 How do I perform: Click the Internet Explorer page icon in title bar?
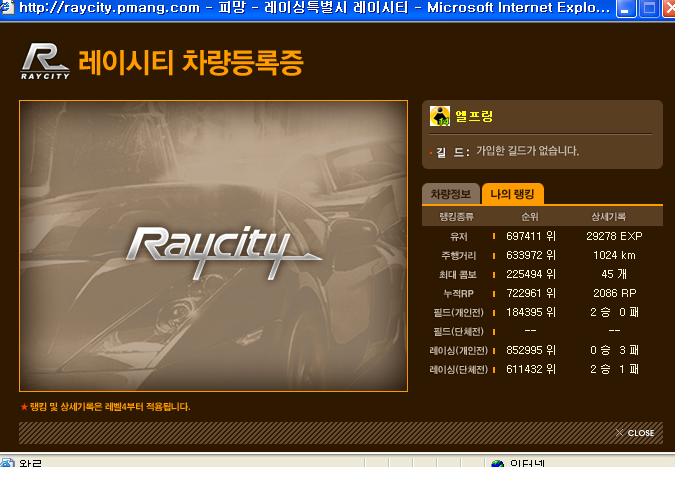pos(7,7)
